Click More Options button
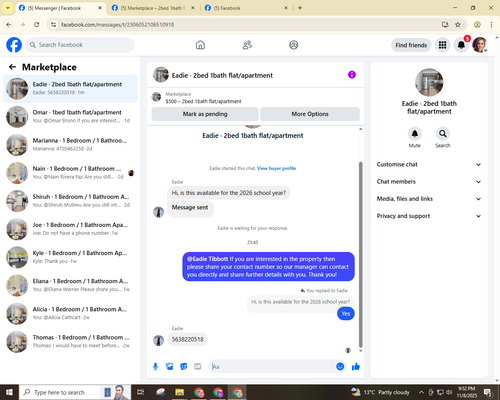Viewport: 500px width, 400px height. click(x=310, y=114)
